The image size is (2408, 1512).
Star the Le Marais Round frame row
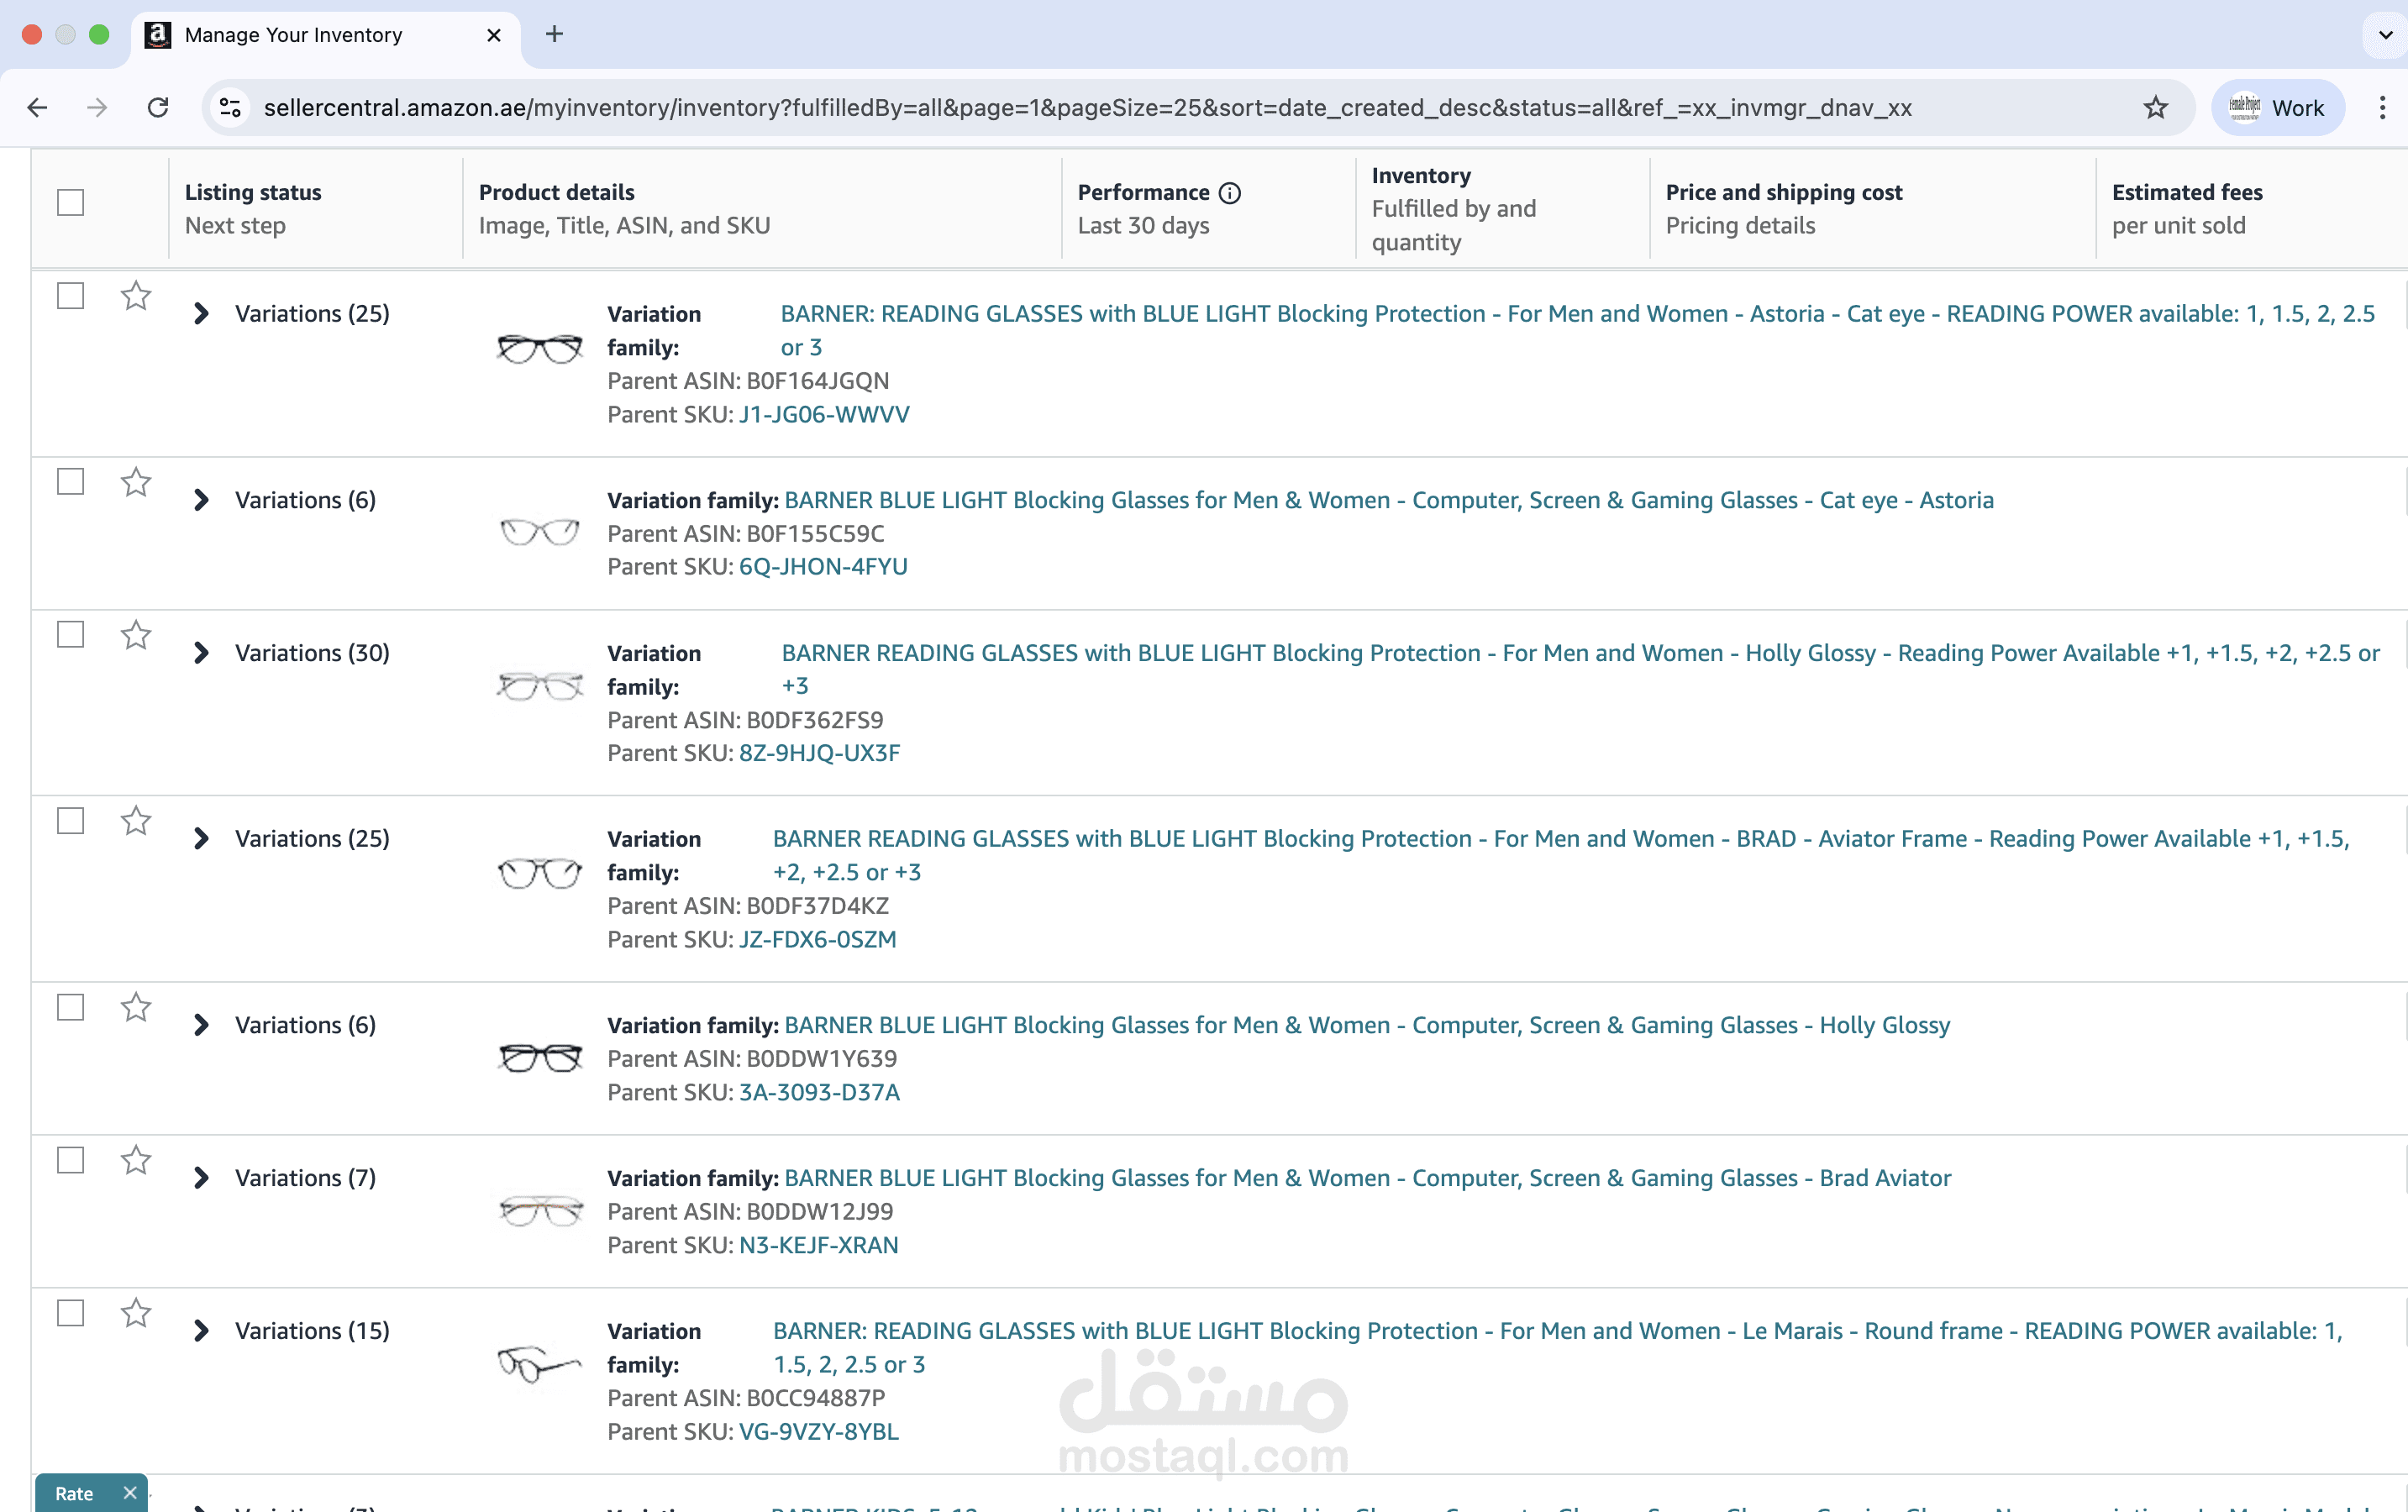point(136,1312)
